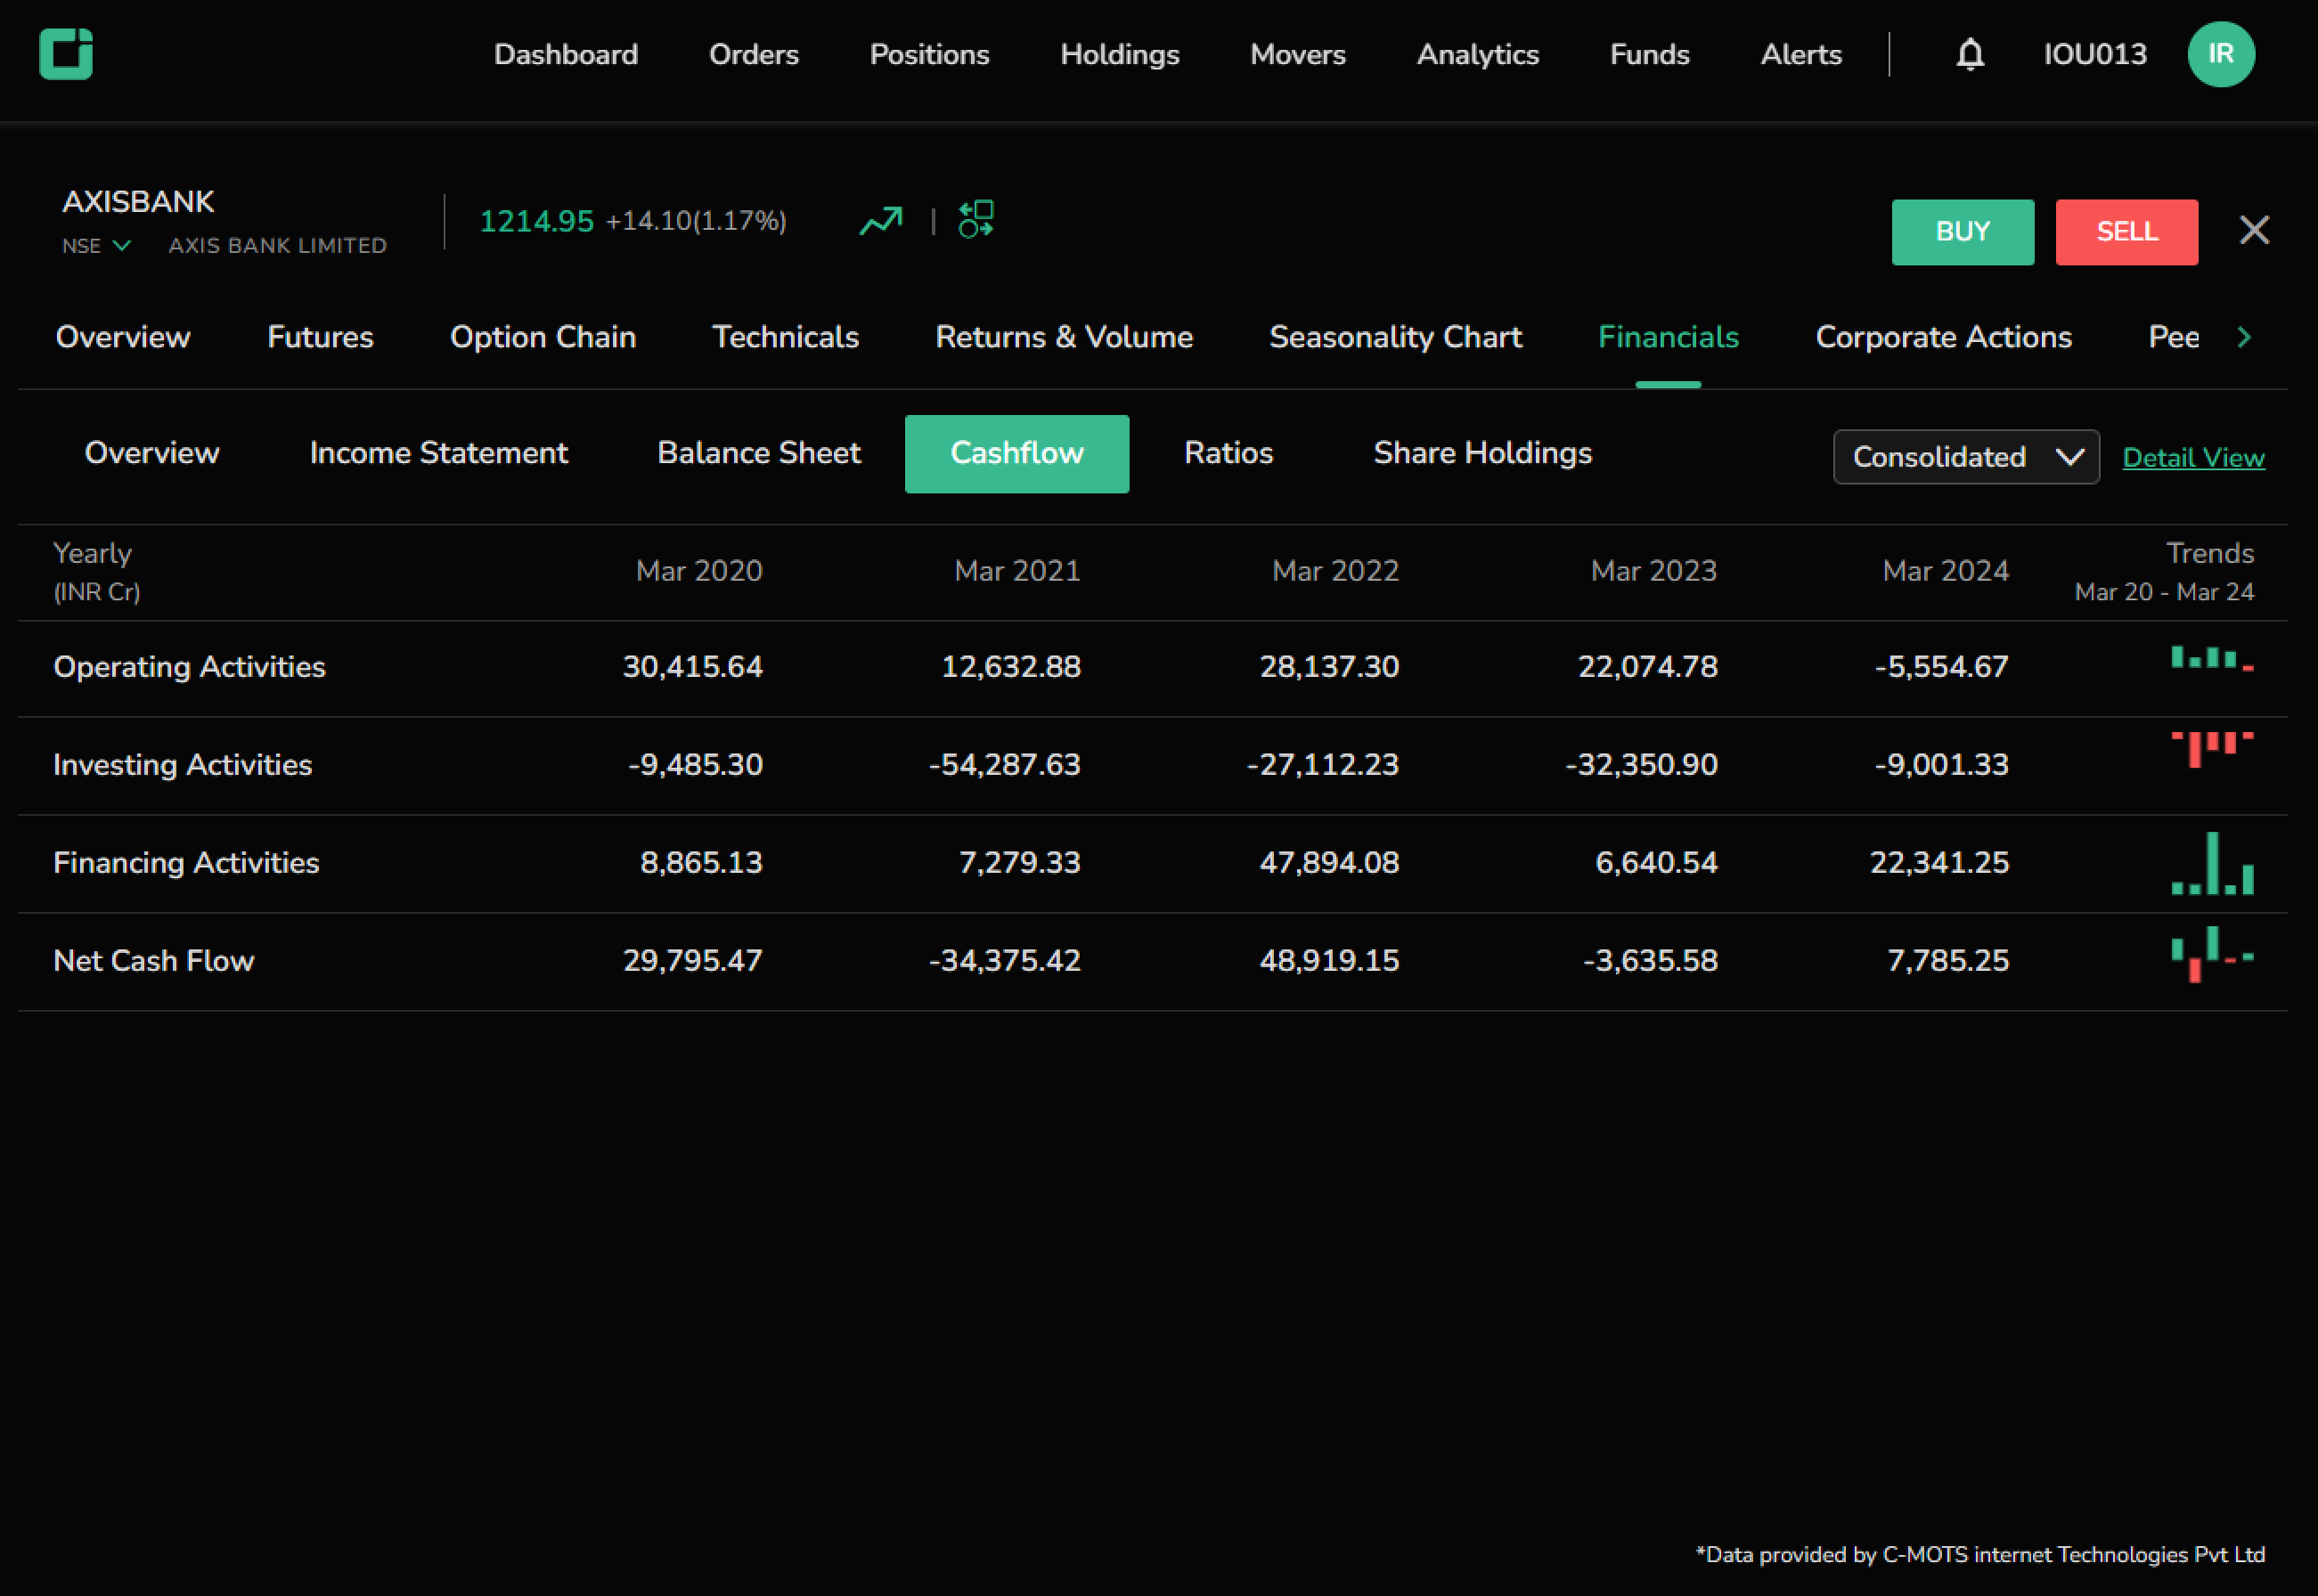Click the value -54,287.63
The image size is (2318, 1596).
(x=1004, y=765)
